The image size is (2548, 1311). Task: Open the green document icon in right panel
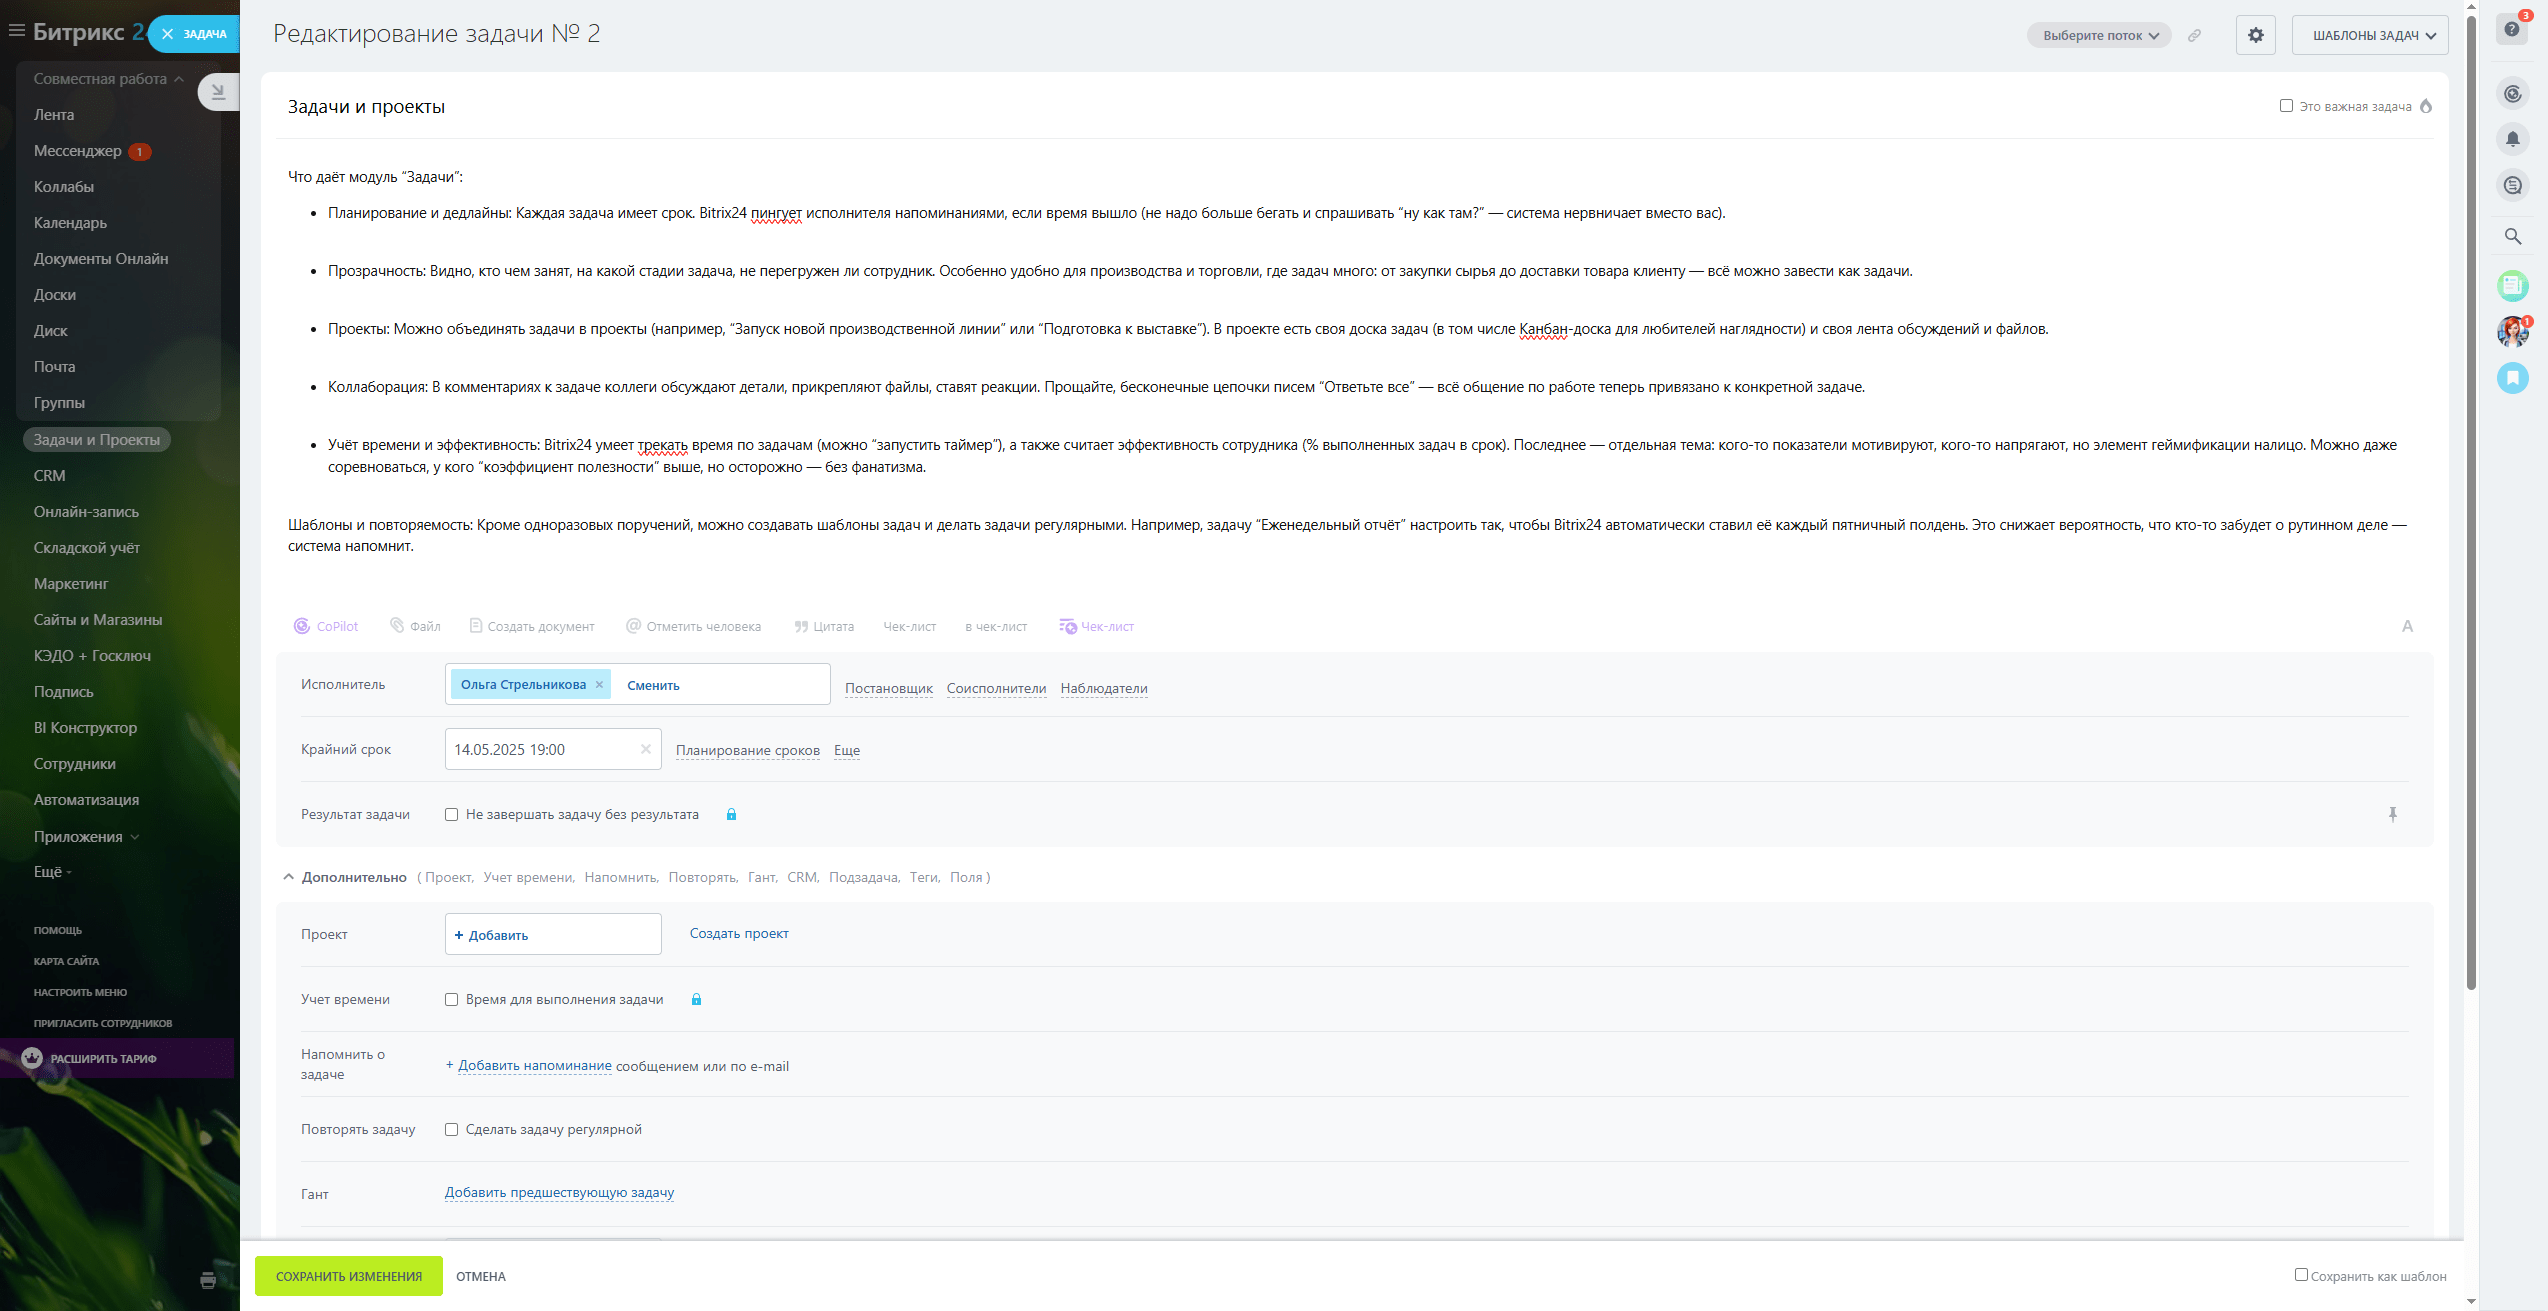[2513, 286]
